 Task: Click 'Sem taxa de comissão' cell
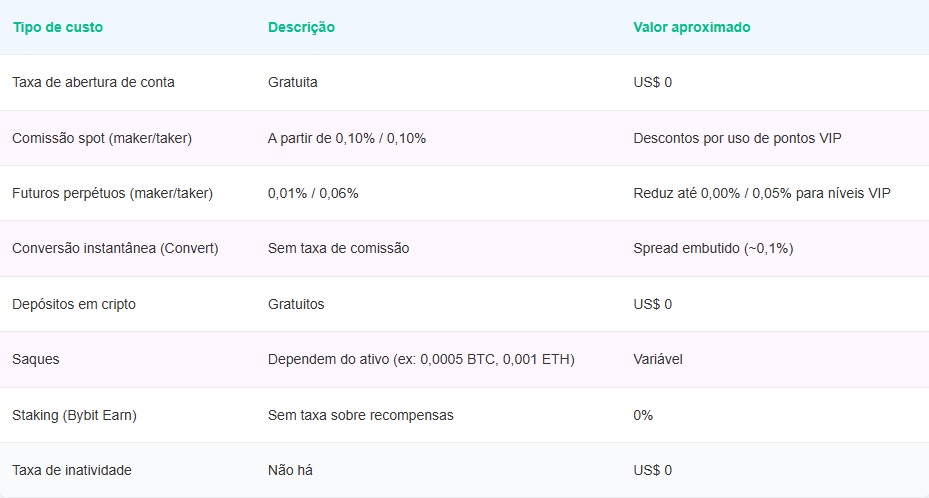click(x=338, y=248)
